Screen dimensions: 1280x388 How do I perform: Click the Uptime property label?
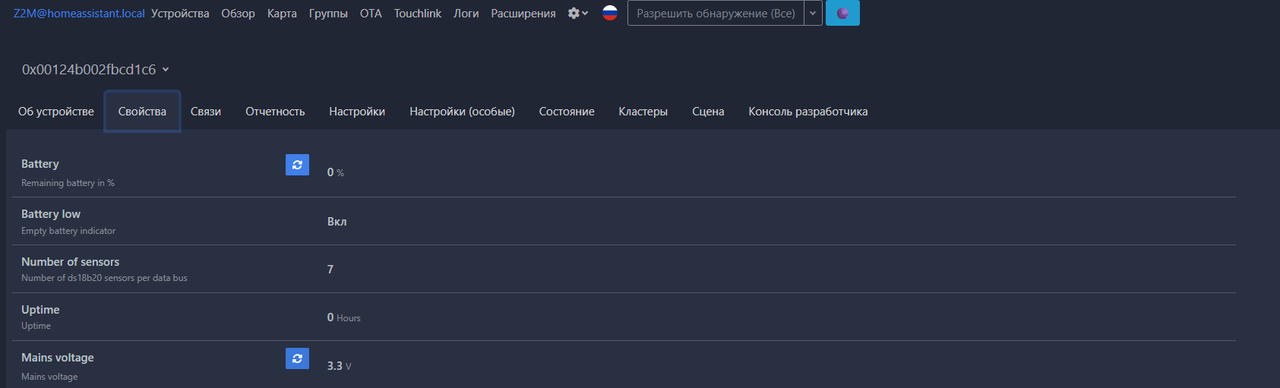pyautogui.click(x=40, y=310)
